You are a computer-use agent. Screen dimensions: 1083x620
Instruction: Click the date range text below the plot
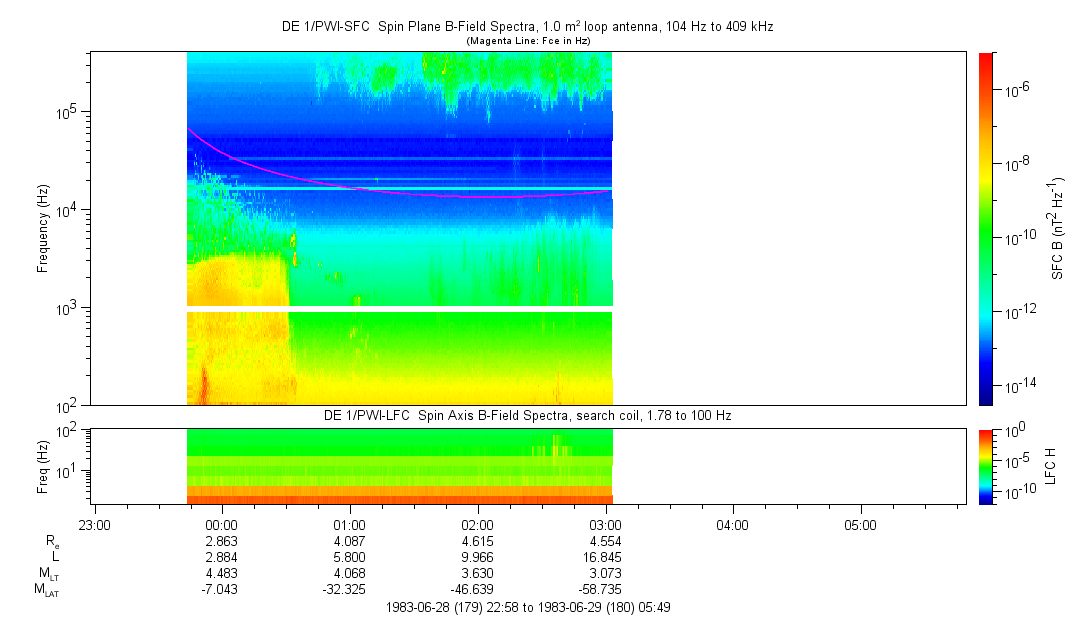[x=527, y=607]
